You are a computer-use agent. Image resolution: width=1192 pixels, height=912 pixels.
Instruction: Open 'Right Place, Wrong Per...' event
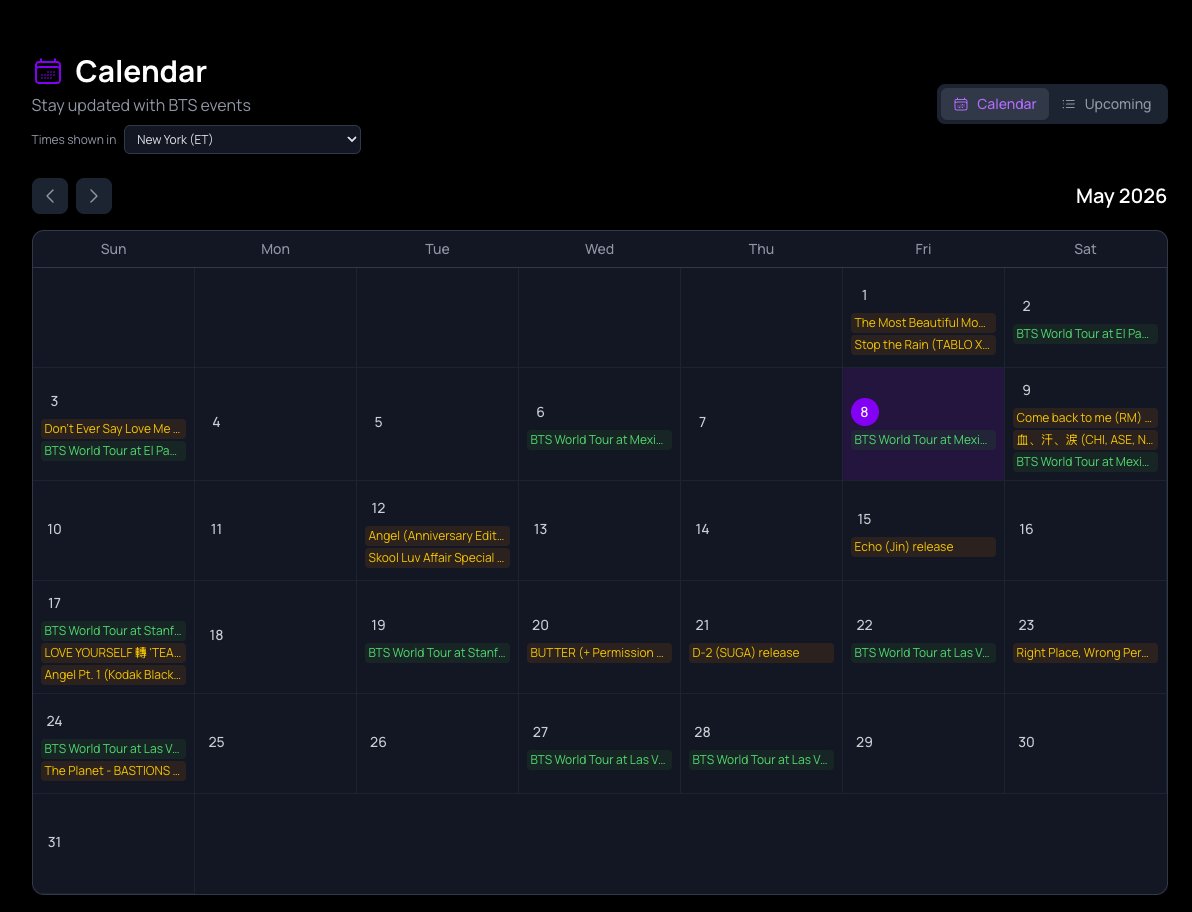1085,653
